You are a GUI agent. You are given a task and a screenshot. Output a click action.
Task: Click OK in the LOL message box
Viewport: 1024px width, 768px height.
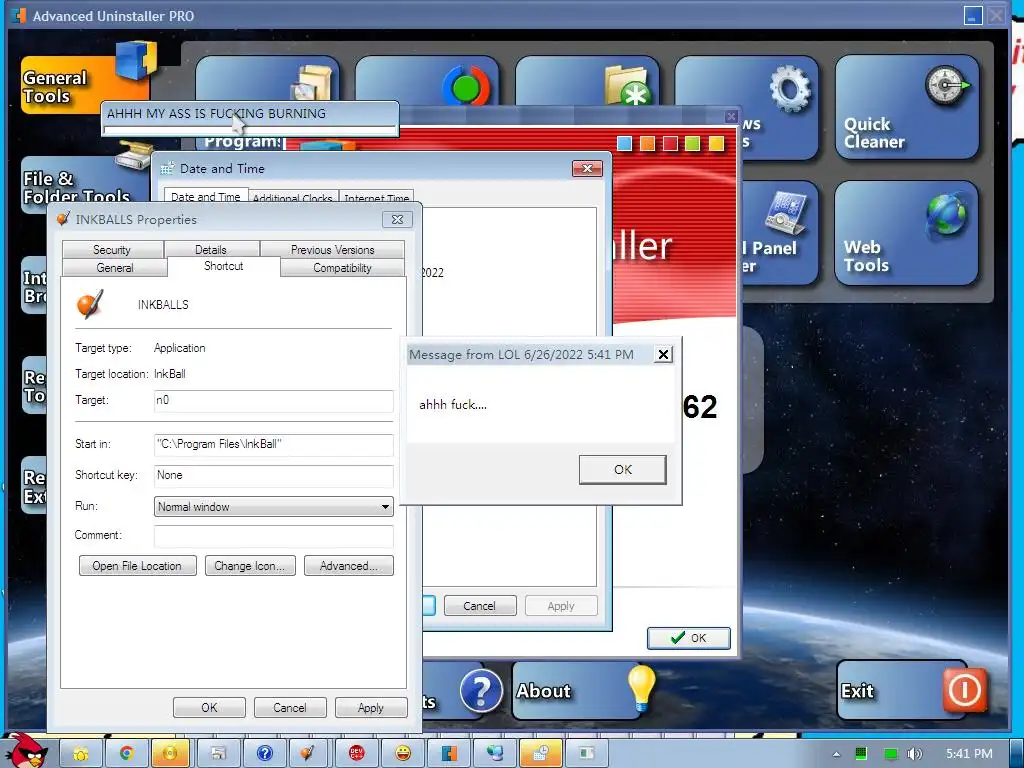tap(622, 470)
